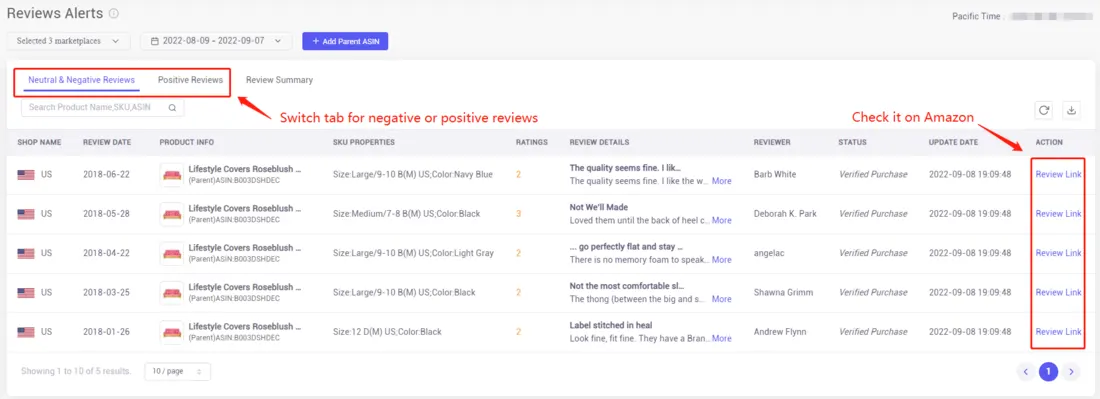The height and width of the screenshot is (399, 1100).
Task: Click More on 'Not the most comfortable' review
Action: pos(721,299)
